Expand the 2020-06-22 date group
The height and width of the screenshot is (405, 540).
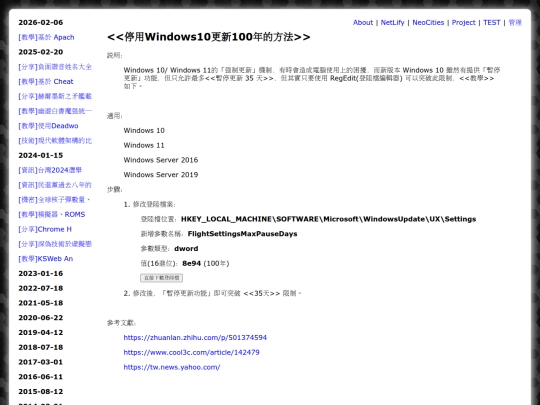coord(41,318)
